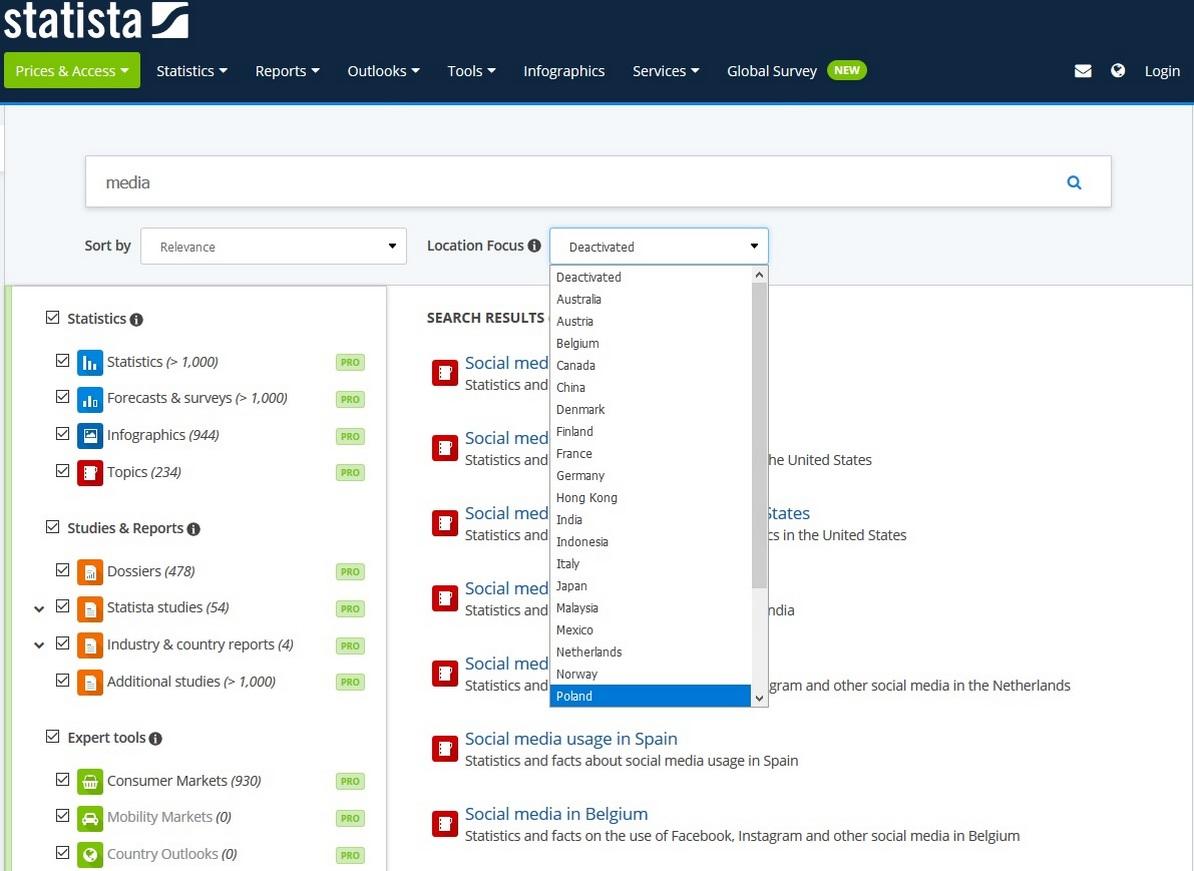Click the blue Statistics bar chart icon
Viewport: 1194px width, 871px height.
pos(90,362)
